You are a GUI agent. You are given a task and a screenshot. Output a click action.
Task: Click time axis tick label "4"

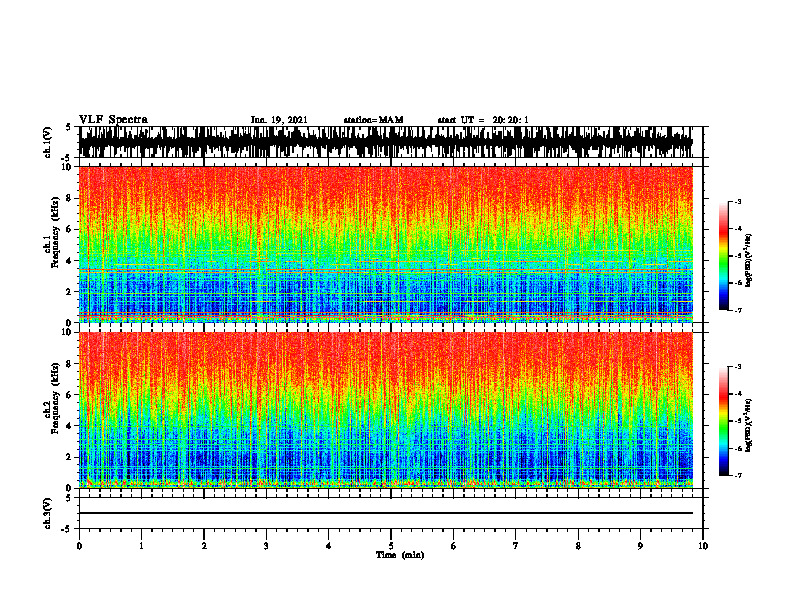329,546
